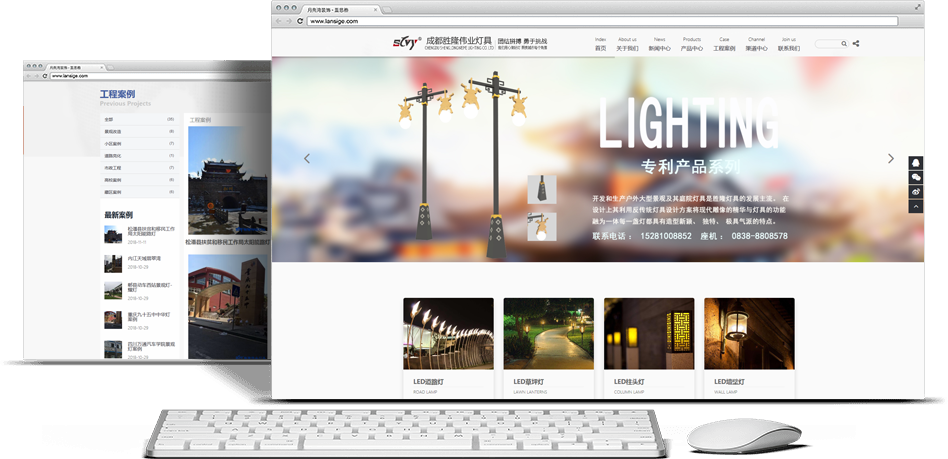Click the LED墙壁灯 product title

click(x=729, y=382)
